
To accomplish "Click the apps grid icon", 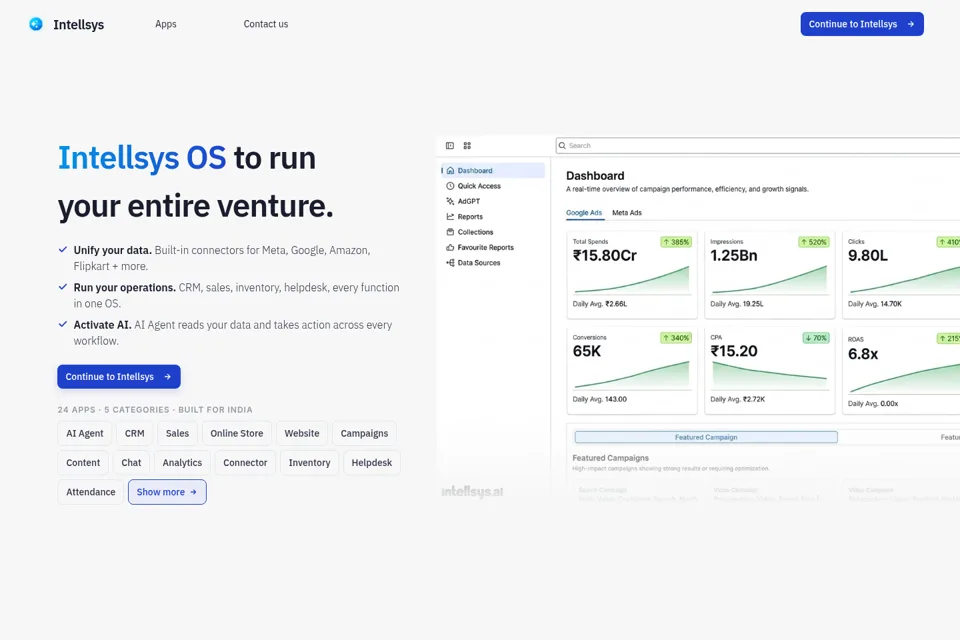I will tap(467, 146).
